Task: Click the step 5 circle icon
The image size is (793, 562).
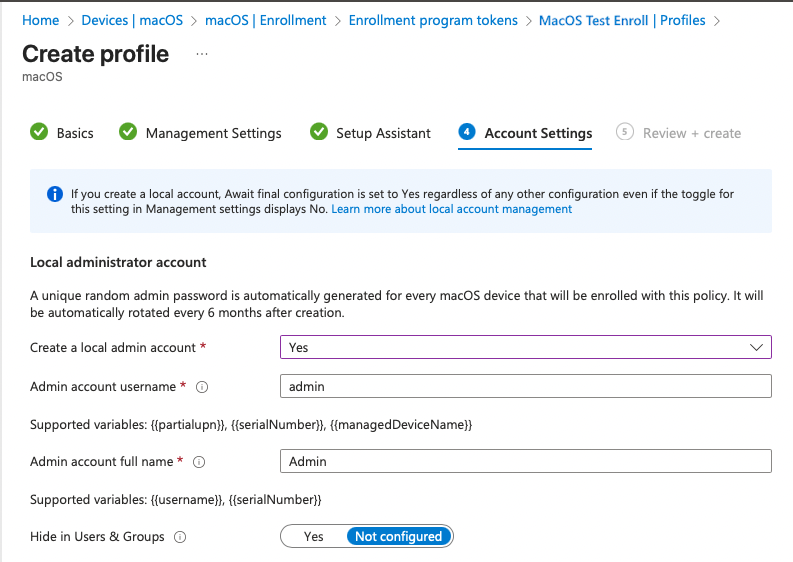Action: pos(625,132)
